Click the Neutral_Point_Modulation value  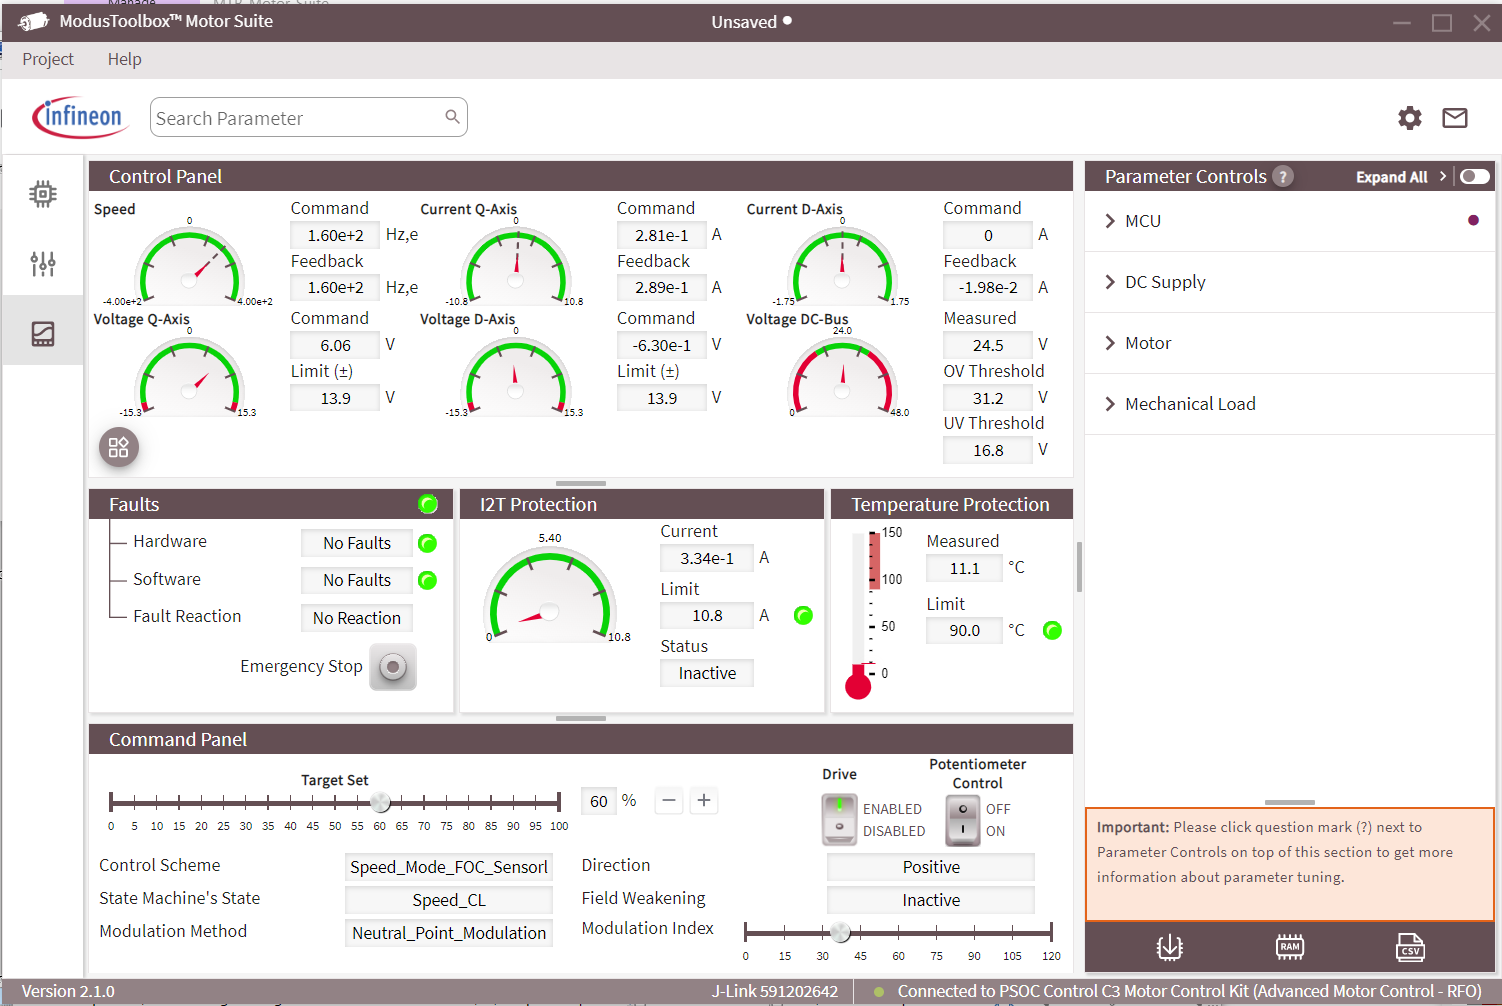pyautogui.click(x=449, y=933)
